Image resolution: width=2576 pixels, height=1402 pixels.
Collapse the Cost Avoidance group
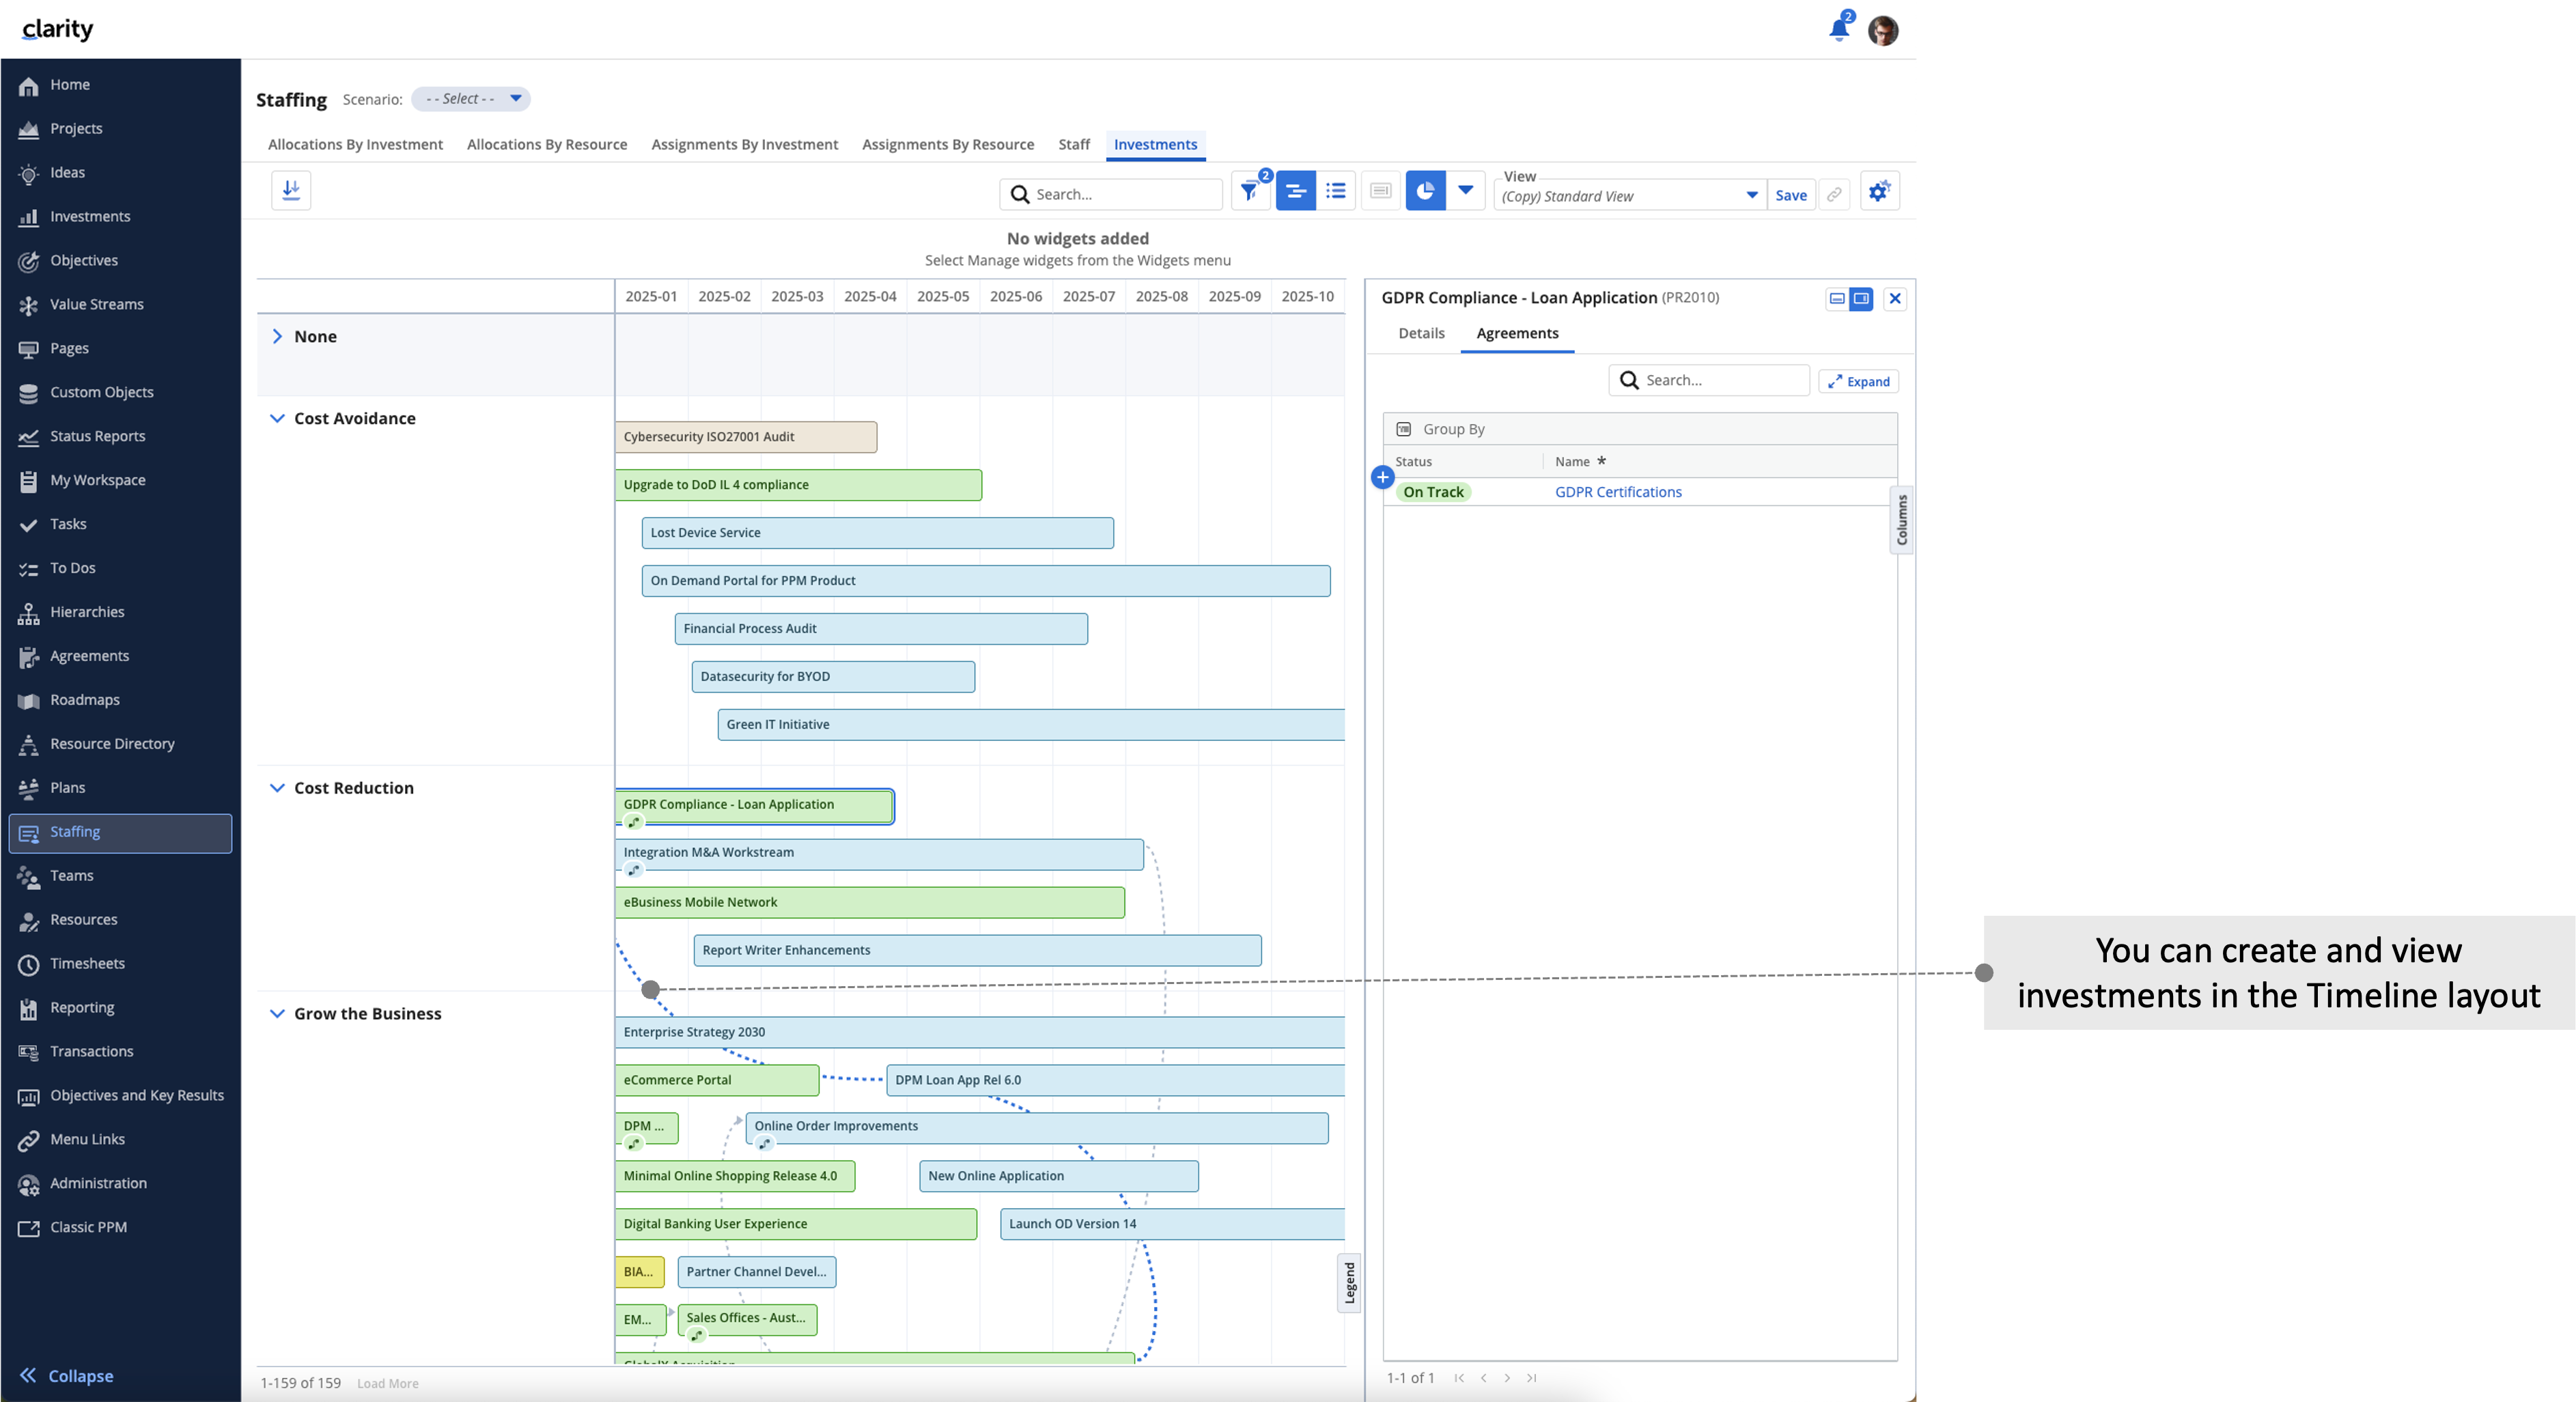tap(277, 418)
